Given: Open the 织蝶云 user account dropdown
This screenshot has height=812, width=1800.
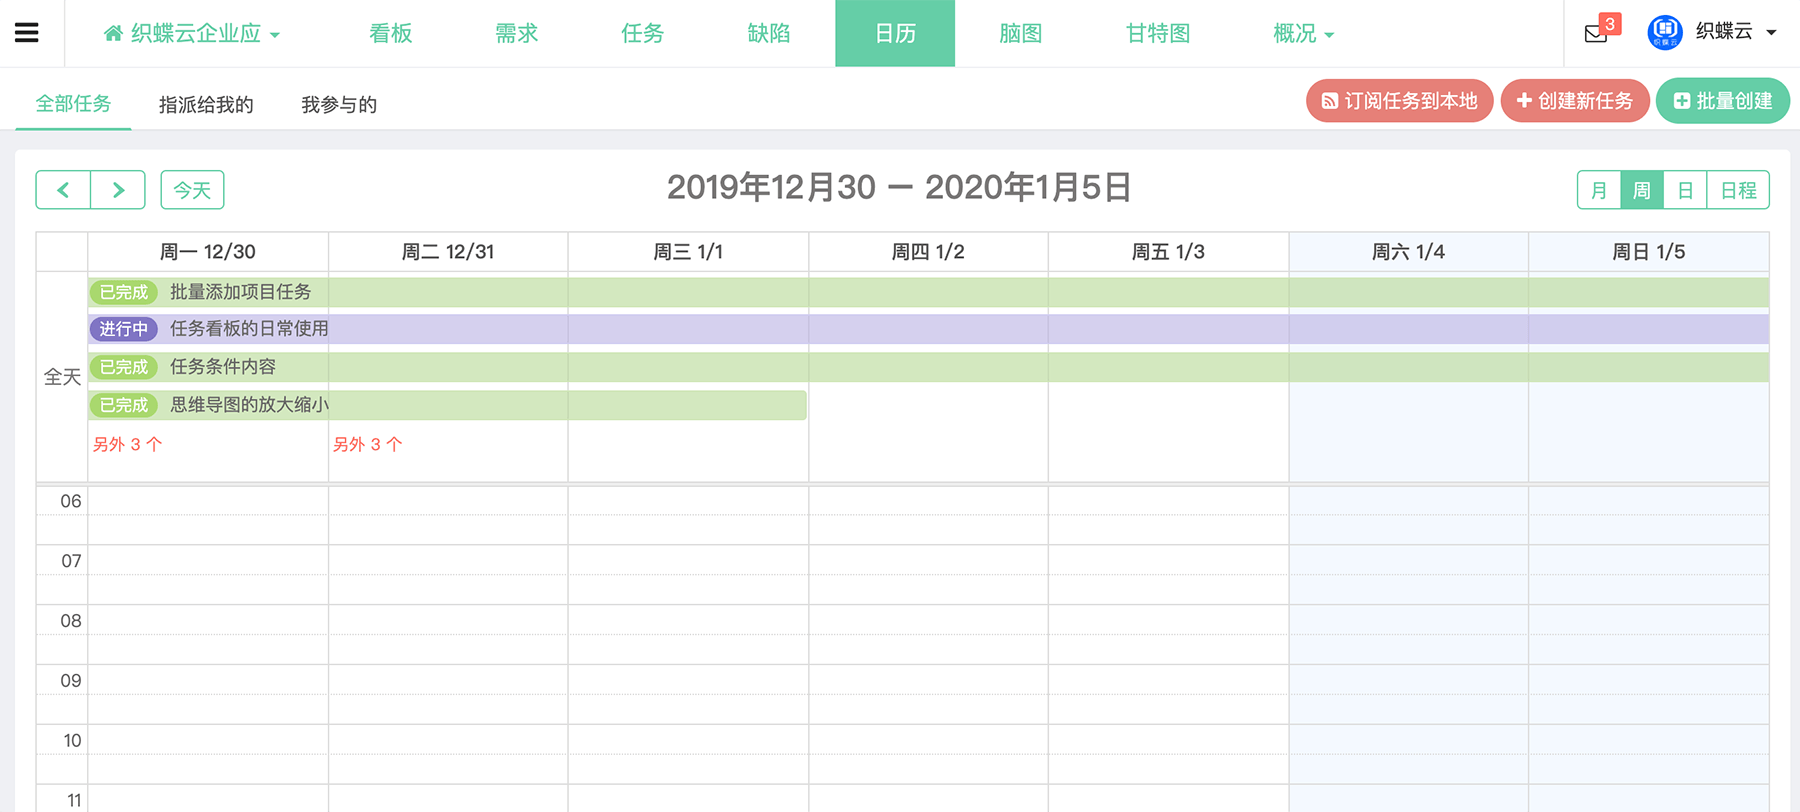Looking at the screenshot, I should pyautogui.click(x=1736, y=32).
